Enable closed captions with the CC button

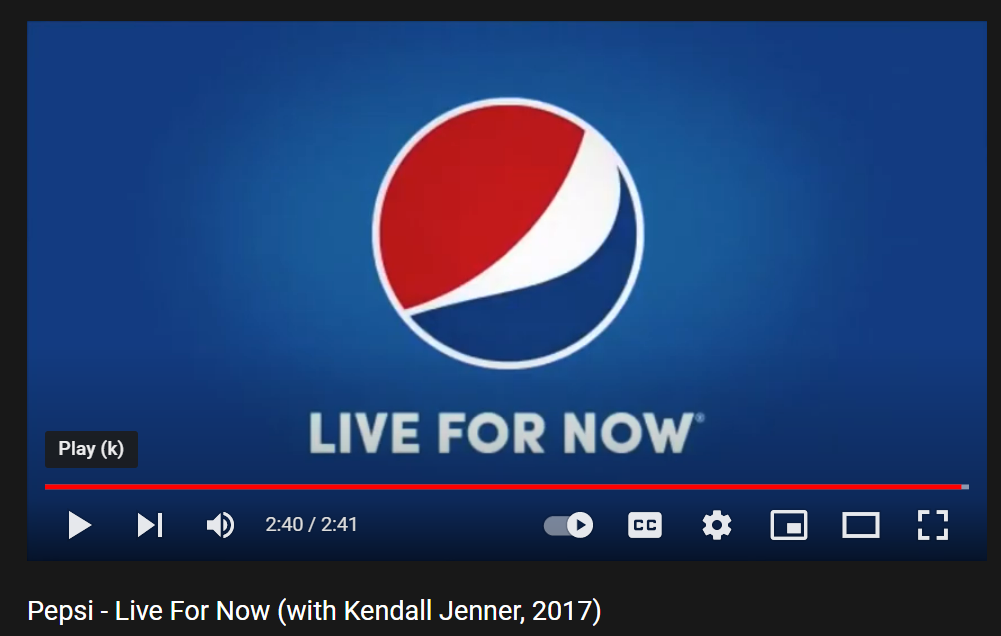click(x=645, y=525)
